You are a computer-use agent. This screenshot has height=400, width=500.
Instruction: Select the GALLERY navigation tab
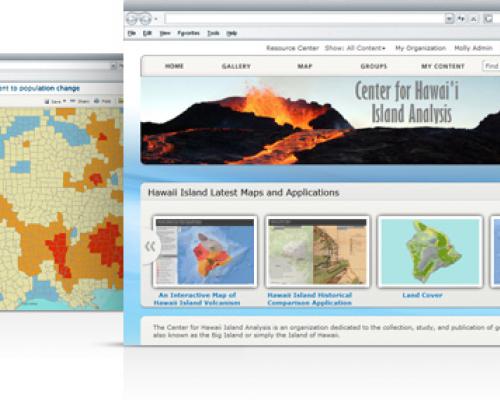[236, 66]
